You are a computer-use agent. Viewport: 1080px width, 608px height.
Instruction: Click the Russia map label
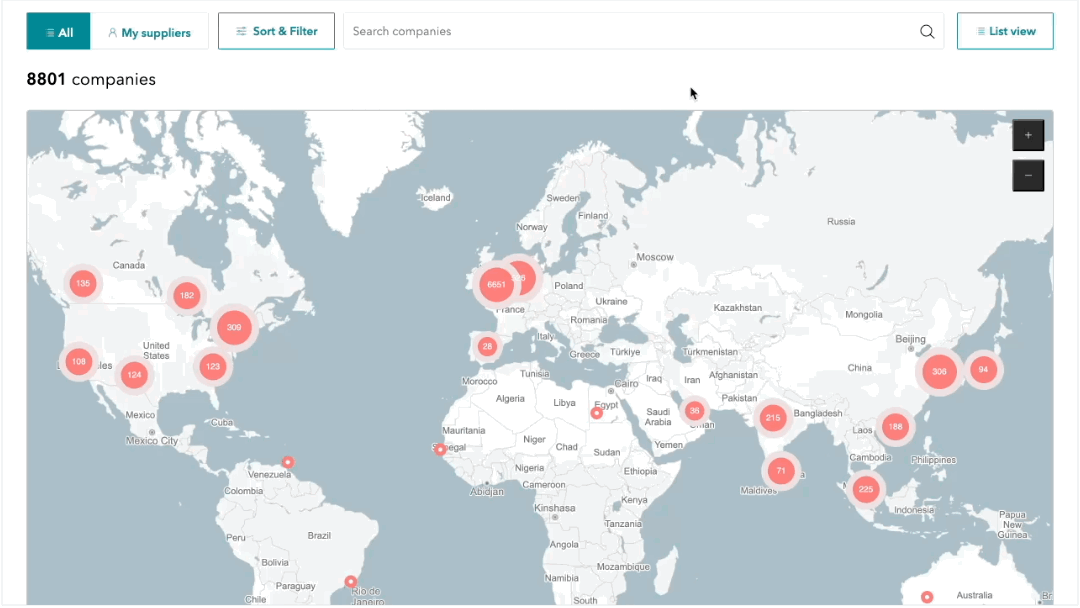coord(841,222)
